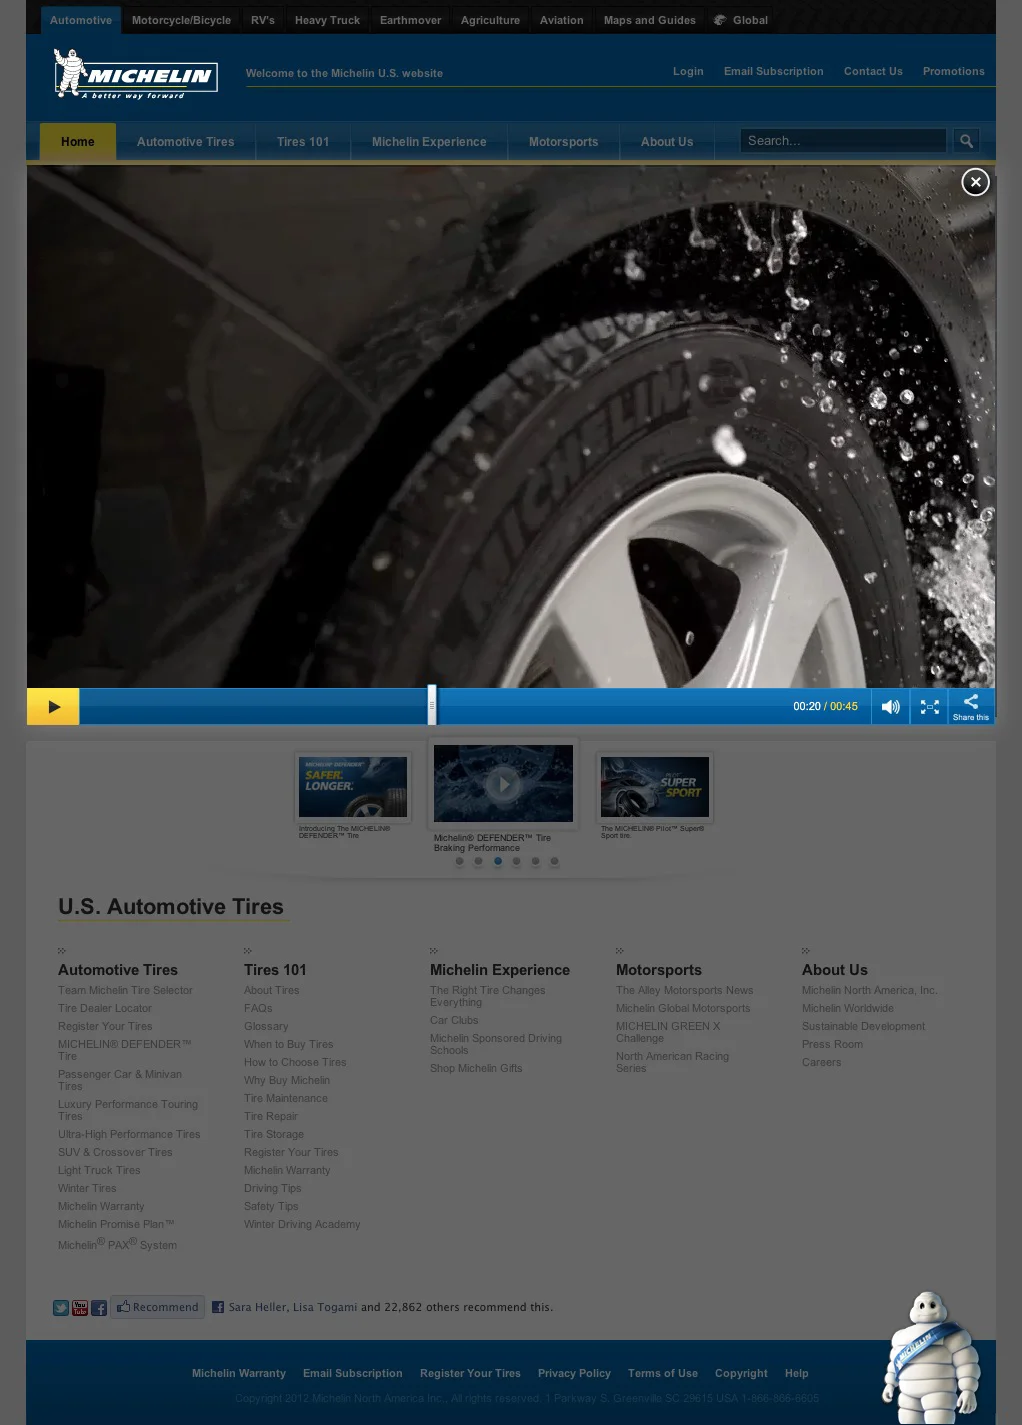The width and height of the screenshot is (1022, 1425).
Task: Enter fullscreen video mode
Action: click(x=929, y=706)
